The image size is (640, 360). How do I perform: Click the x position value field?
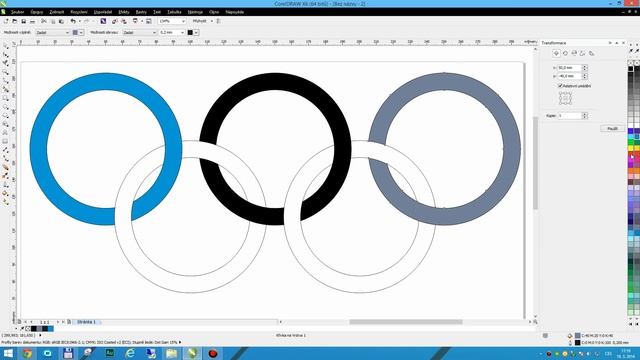click(569, 68)
